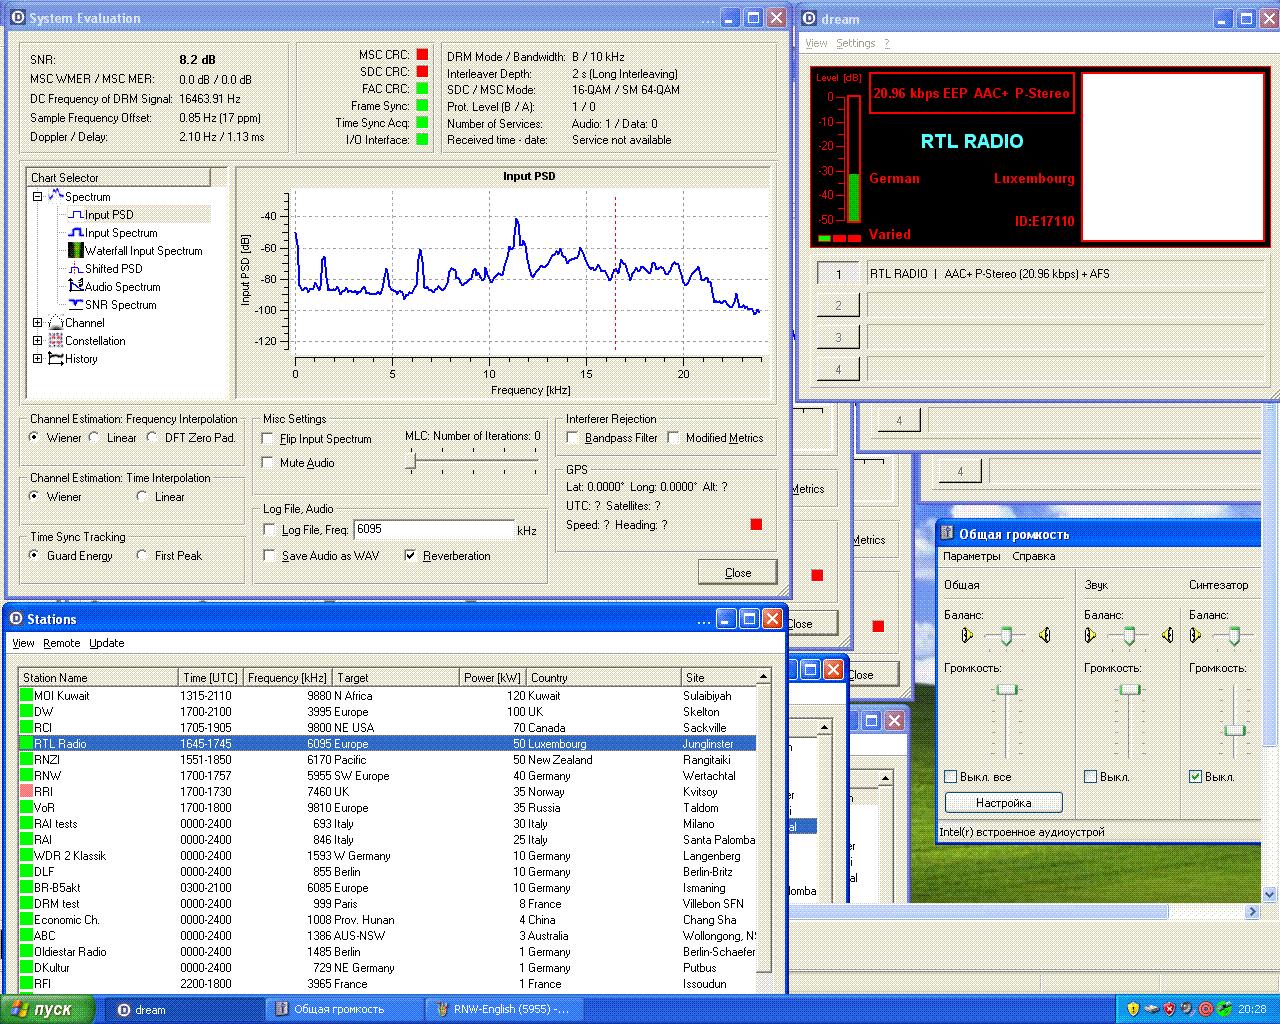Click I/O Interface green indicator
This screenshot has width=1280, height=1024.
point(422,140)
